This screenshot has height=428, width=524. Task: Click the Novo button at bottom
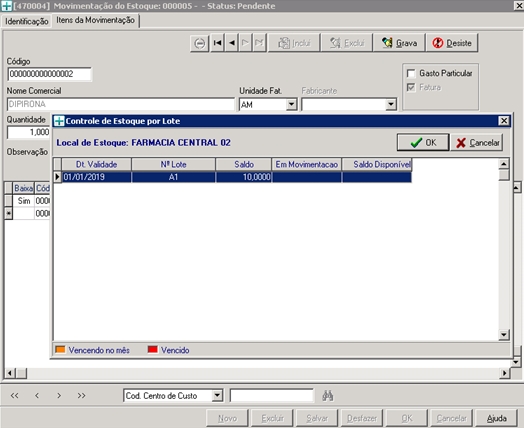pyautogui.click(x=227, y=418)
